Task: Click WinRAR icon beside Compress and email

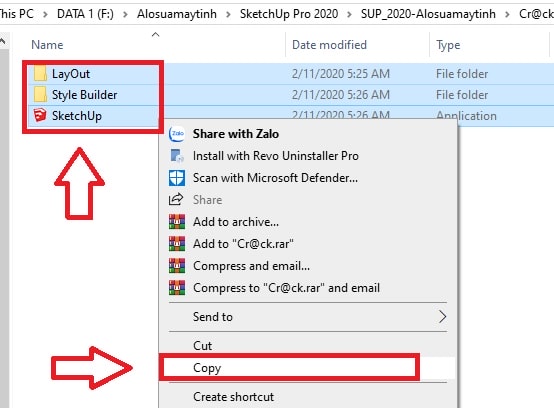Action: tap(177, 266)
